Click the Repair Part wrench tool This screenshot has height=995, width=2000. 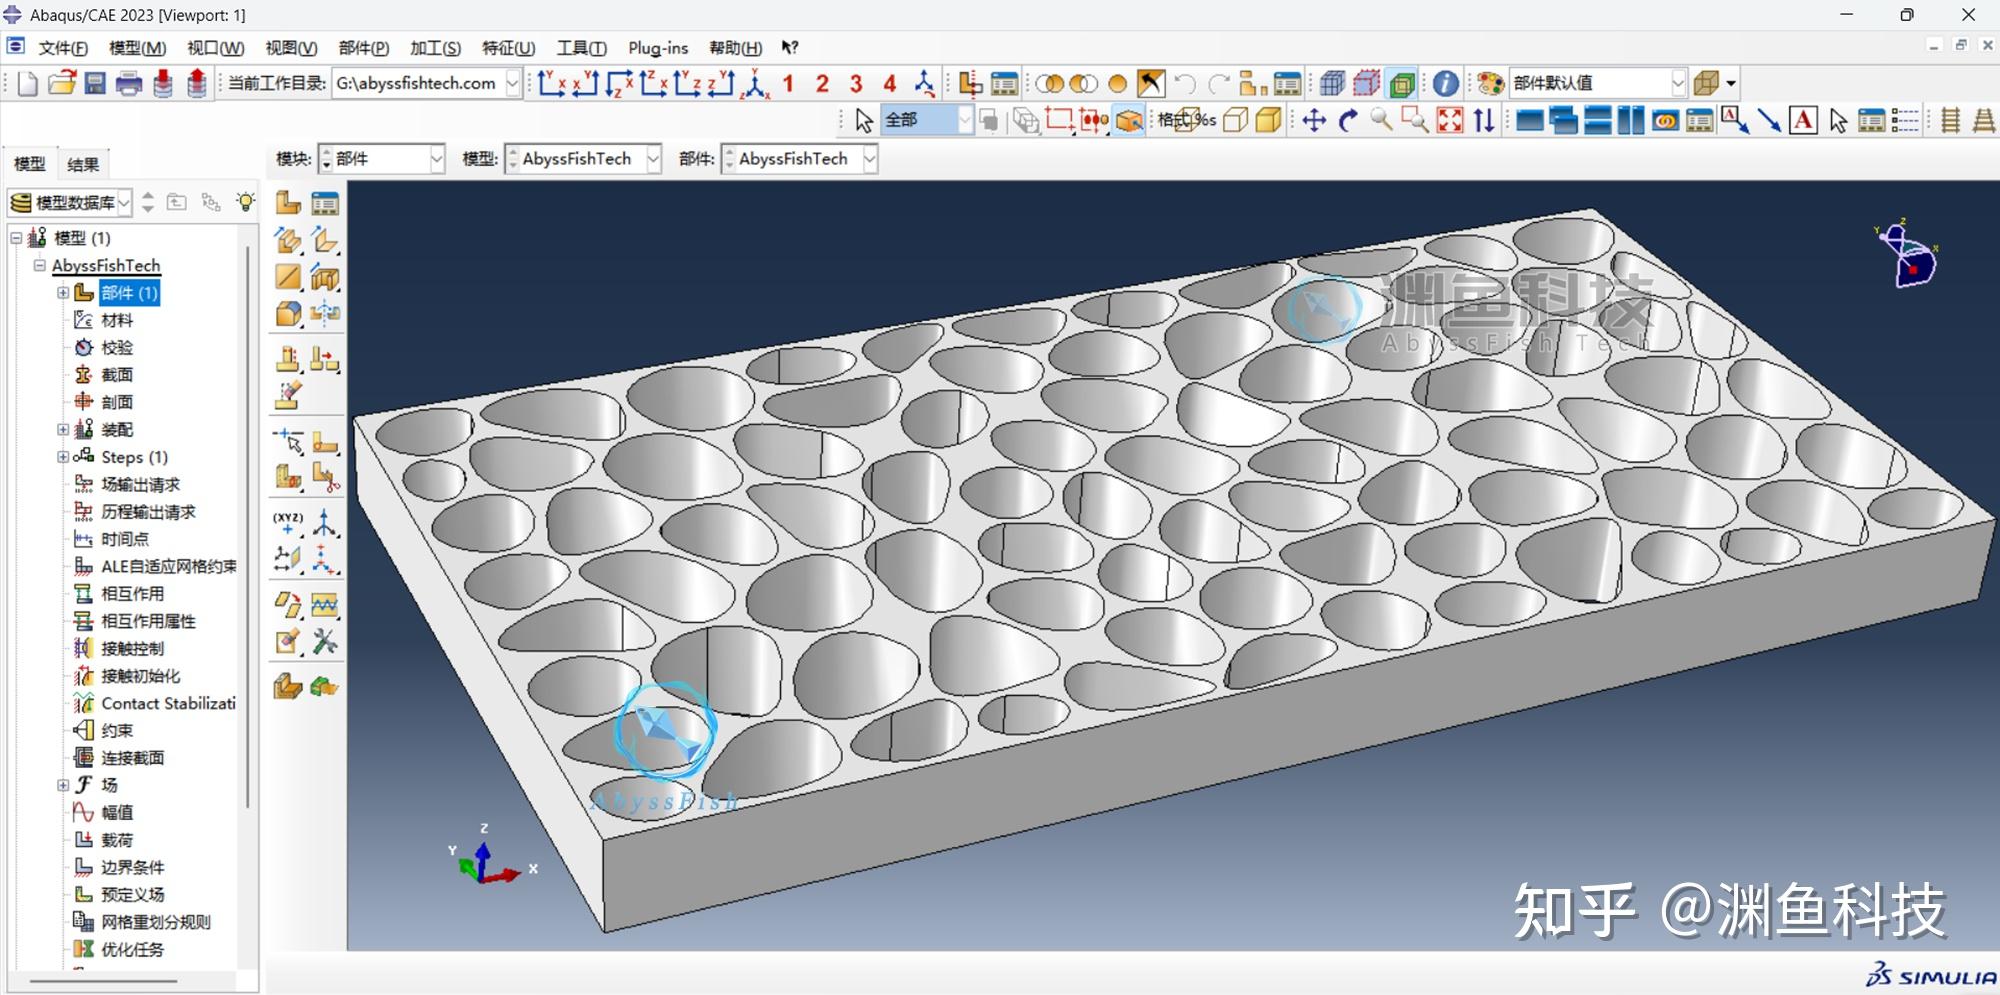pos(325,641)
